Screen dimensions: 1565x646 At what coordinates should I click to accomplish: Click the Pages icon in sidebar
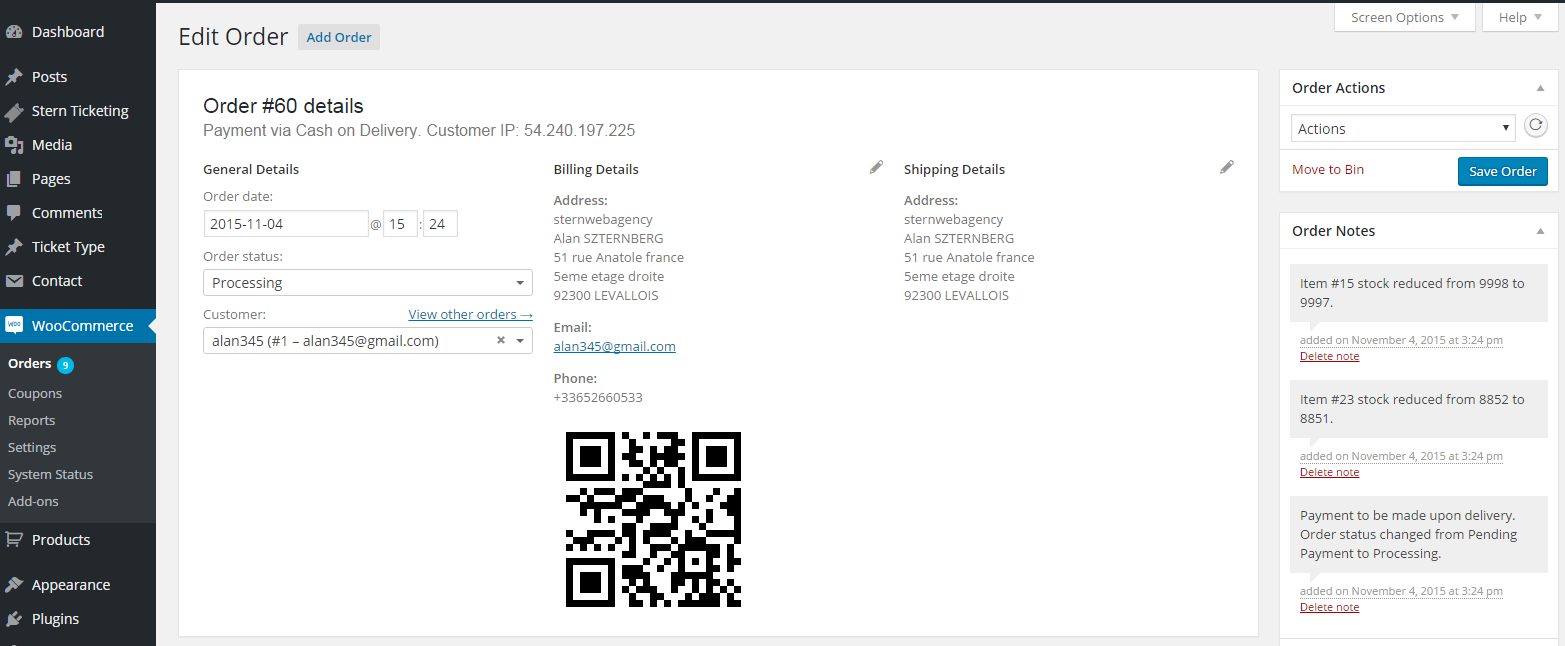point(14,179)
